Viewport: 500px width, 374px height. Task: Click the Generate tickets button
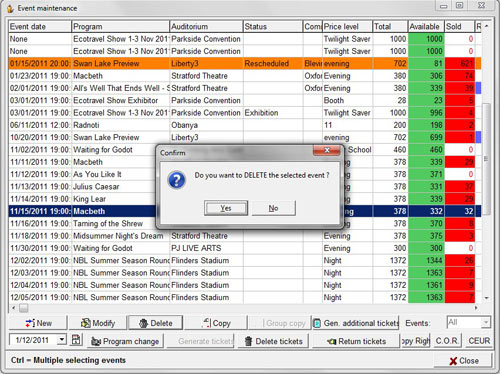[x=201, y=341]
